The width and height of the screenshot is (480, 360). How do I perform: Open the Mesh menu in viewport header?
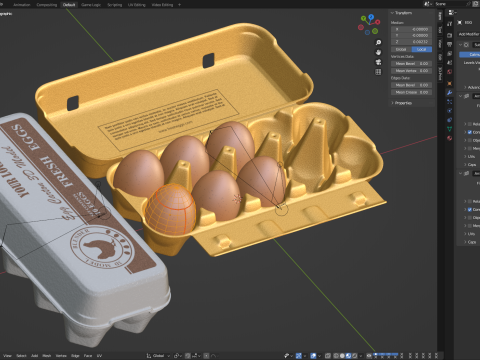point(47,356)
